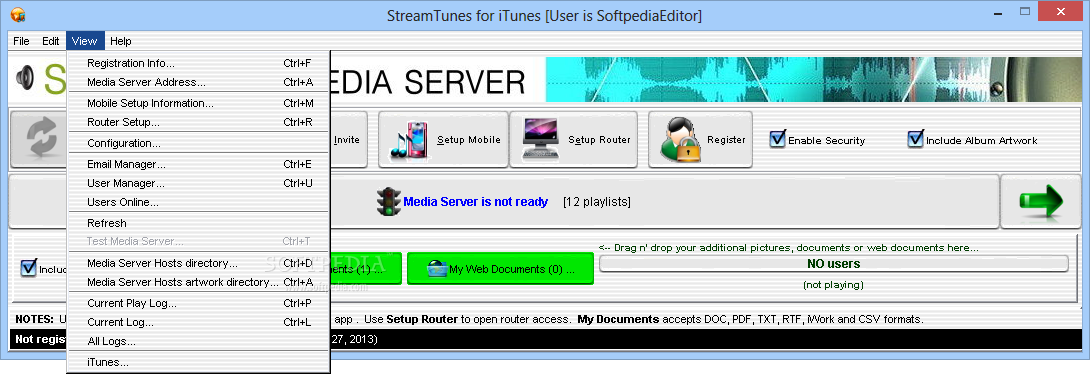
Task: Close the open View menu
Action: tap(85, 41)
